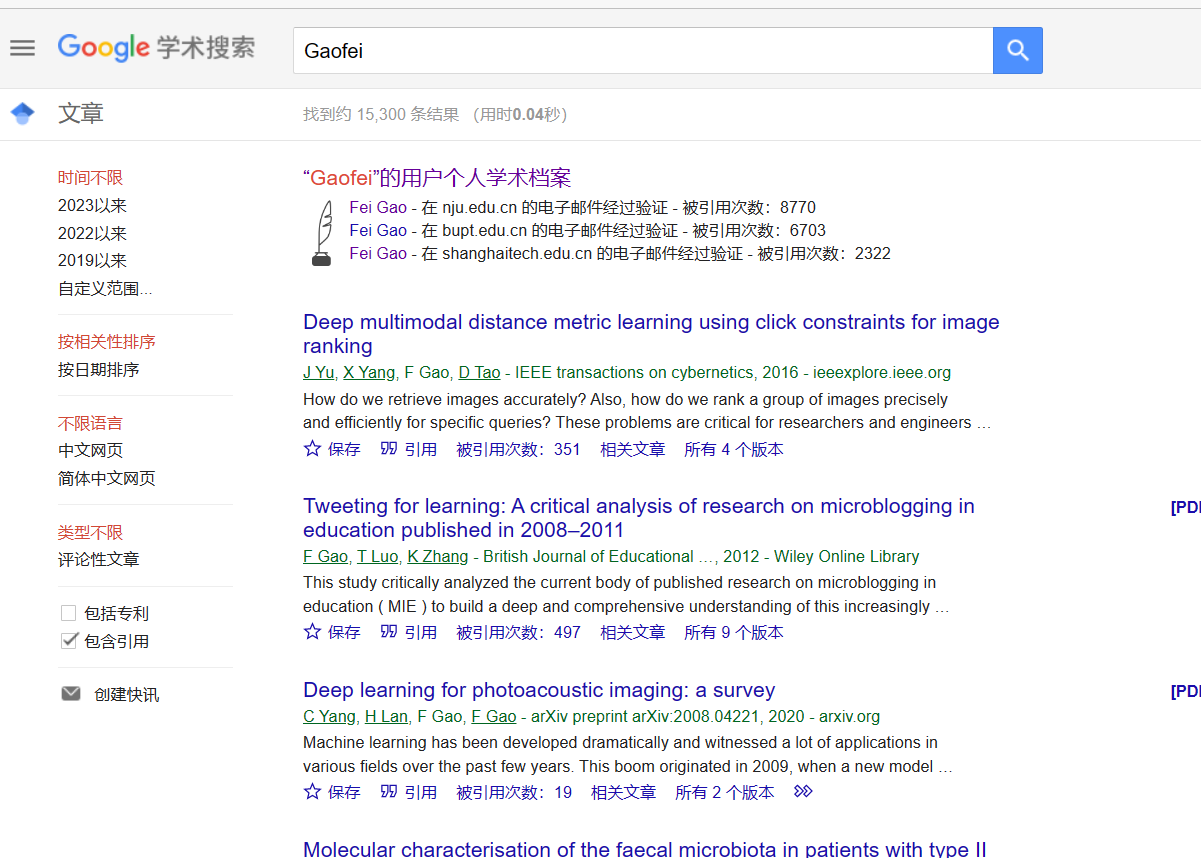
Task: Open 所有 9 个版本 versions link
Action: (x=734, y=633)
